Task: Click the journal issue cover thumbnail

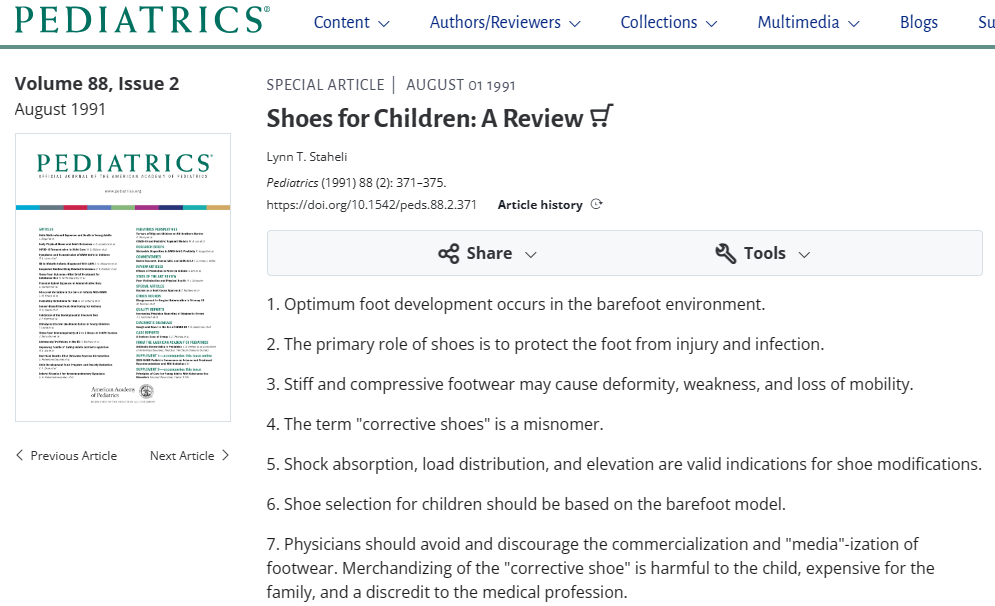Action: [x=123, y=277]
